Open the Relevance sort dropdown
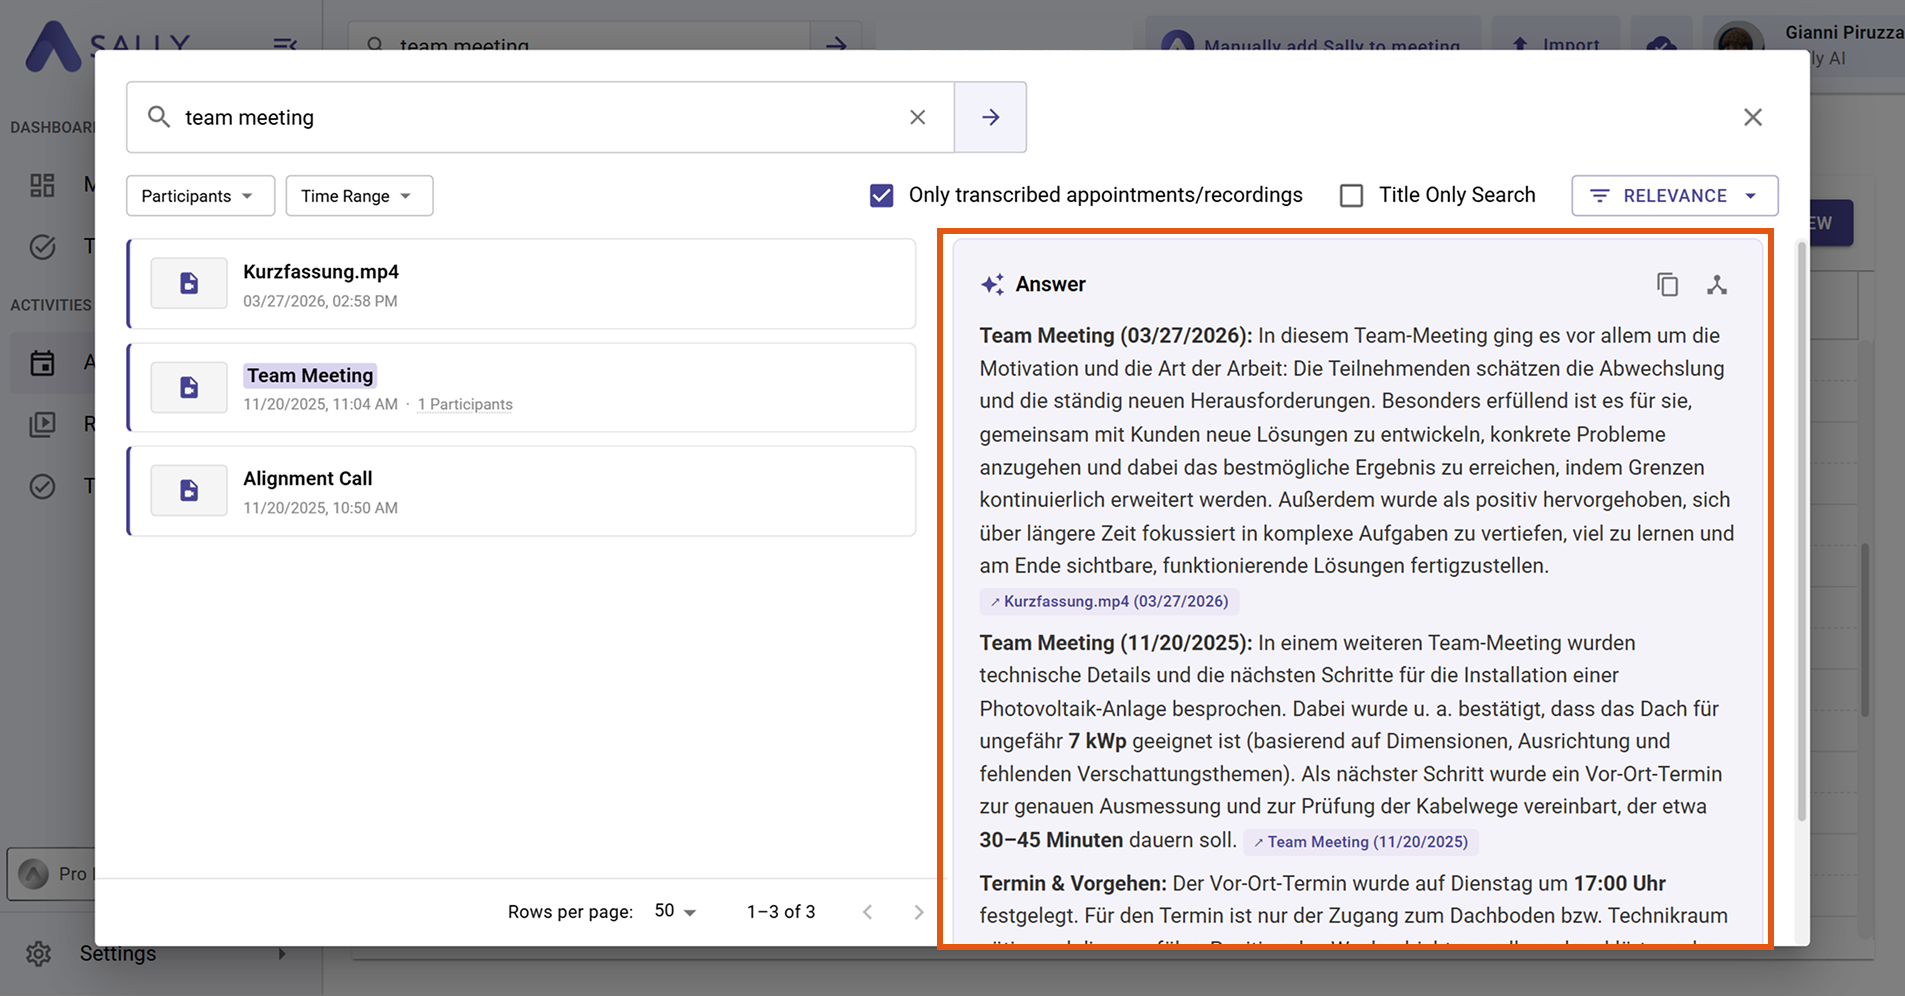The height and width of the screenshot is (996, 1905). click(x=1674, y=195)
